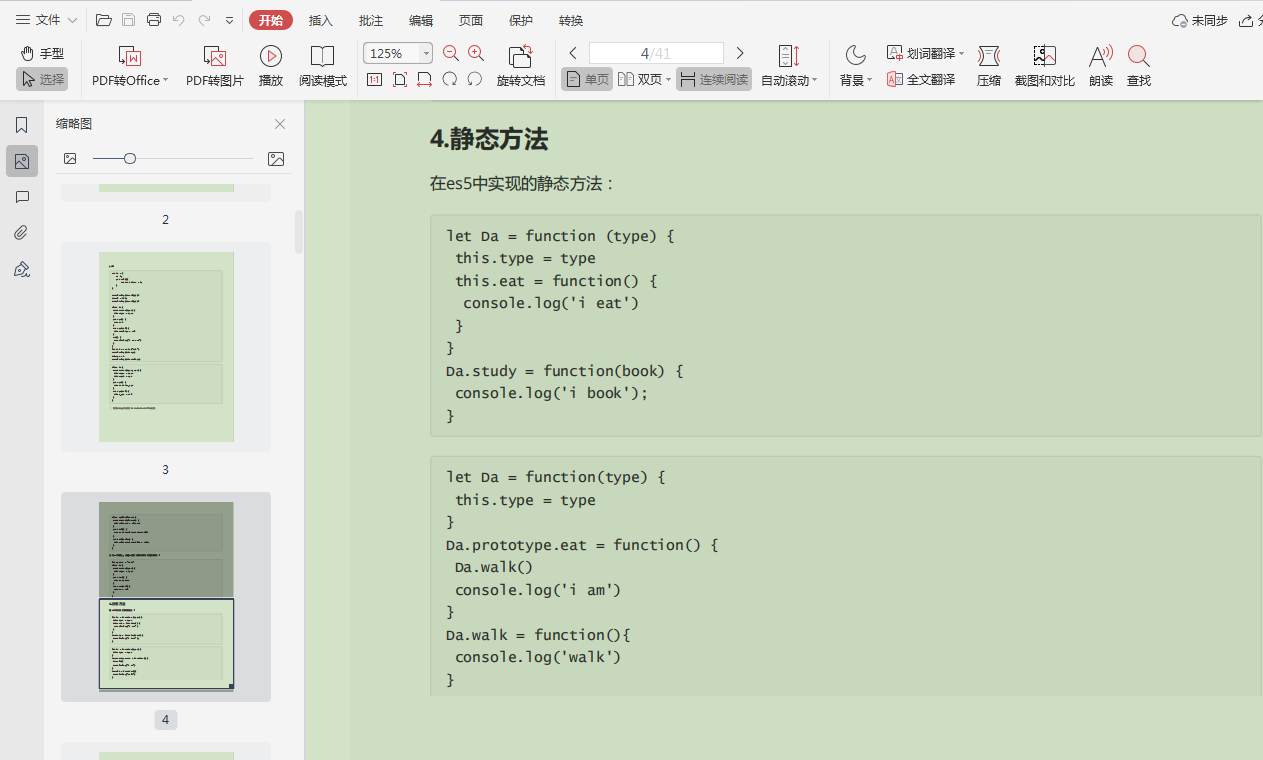Click small thumbnail size icon
Image resolution: width=1263 pixels, height=760 pixels.
tap(70, 158)
